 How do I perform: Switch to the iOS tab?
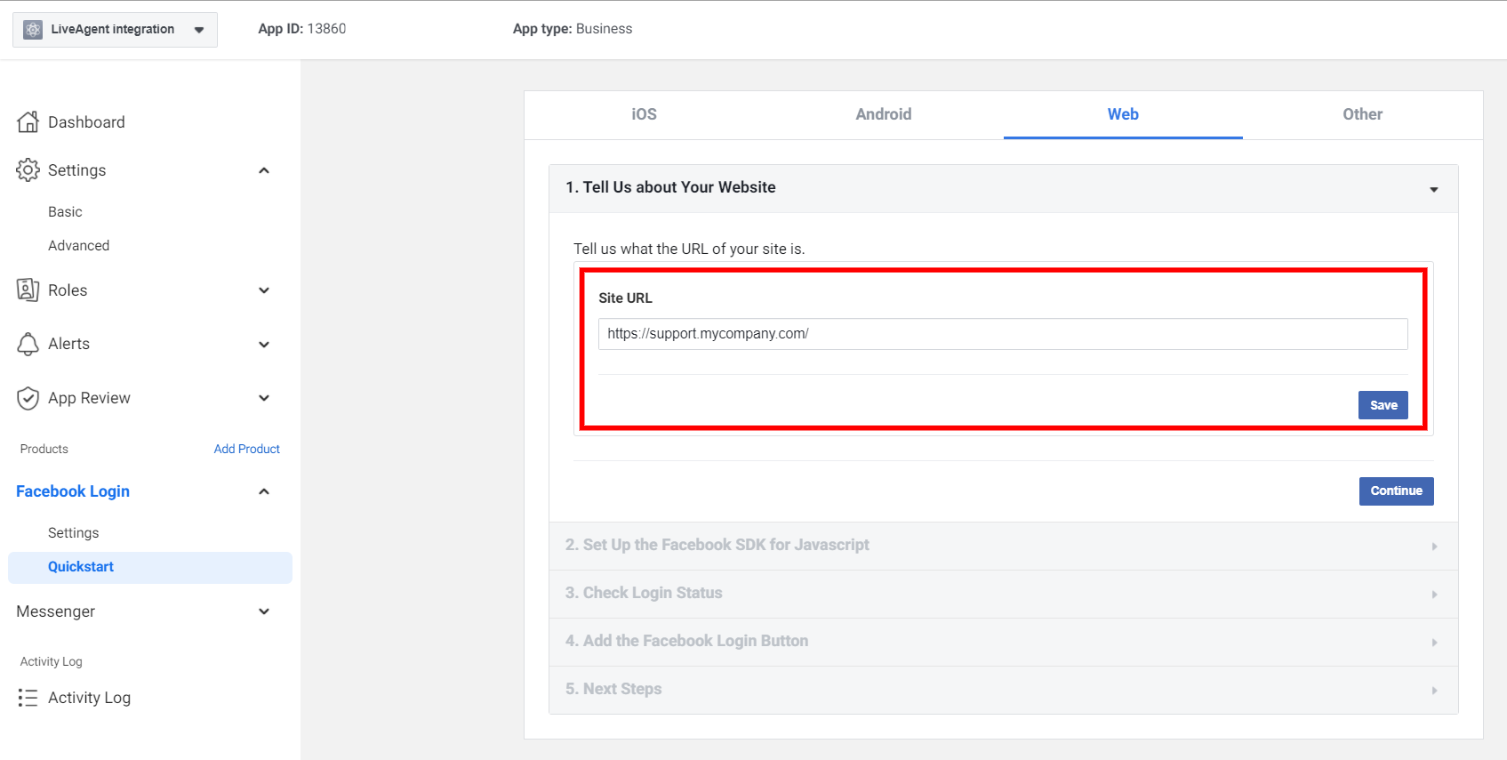pos(643,114)
